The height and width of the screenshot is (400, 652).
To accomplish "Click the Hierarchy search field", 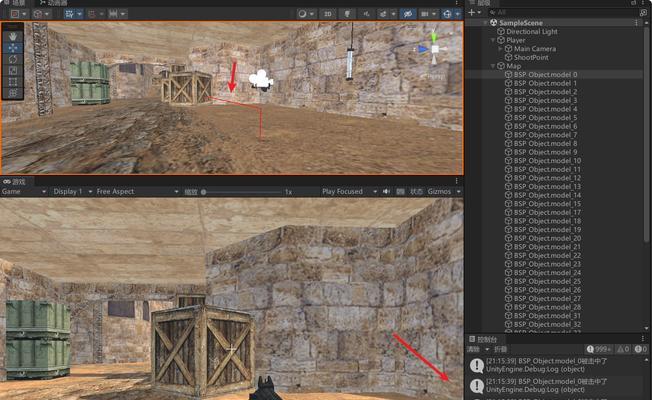I will pyautogui.click(x=564, y=12).
